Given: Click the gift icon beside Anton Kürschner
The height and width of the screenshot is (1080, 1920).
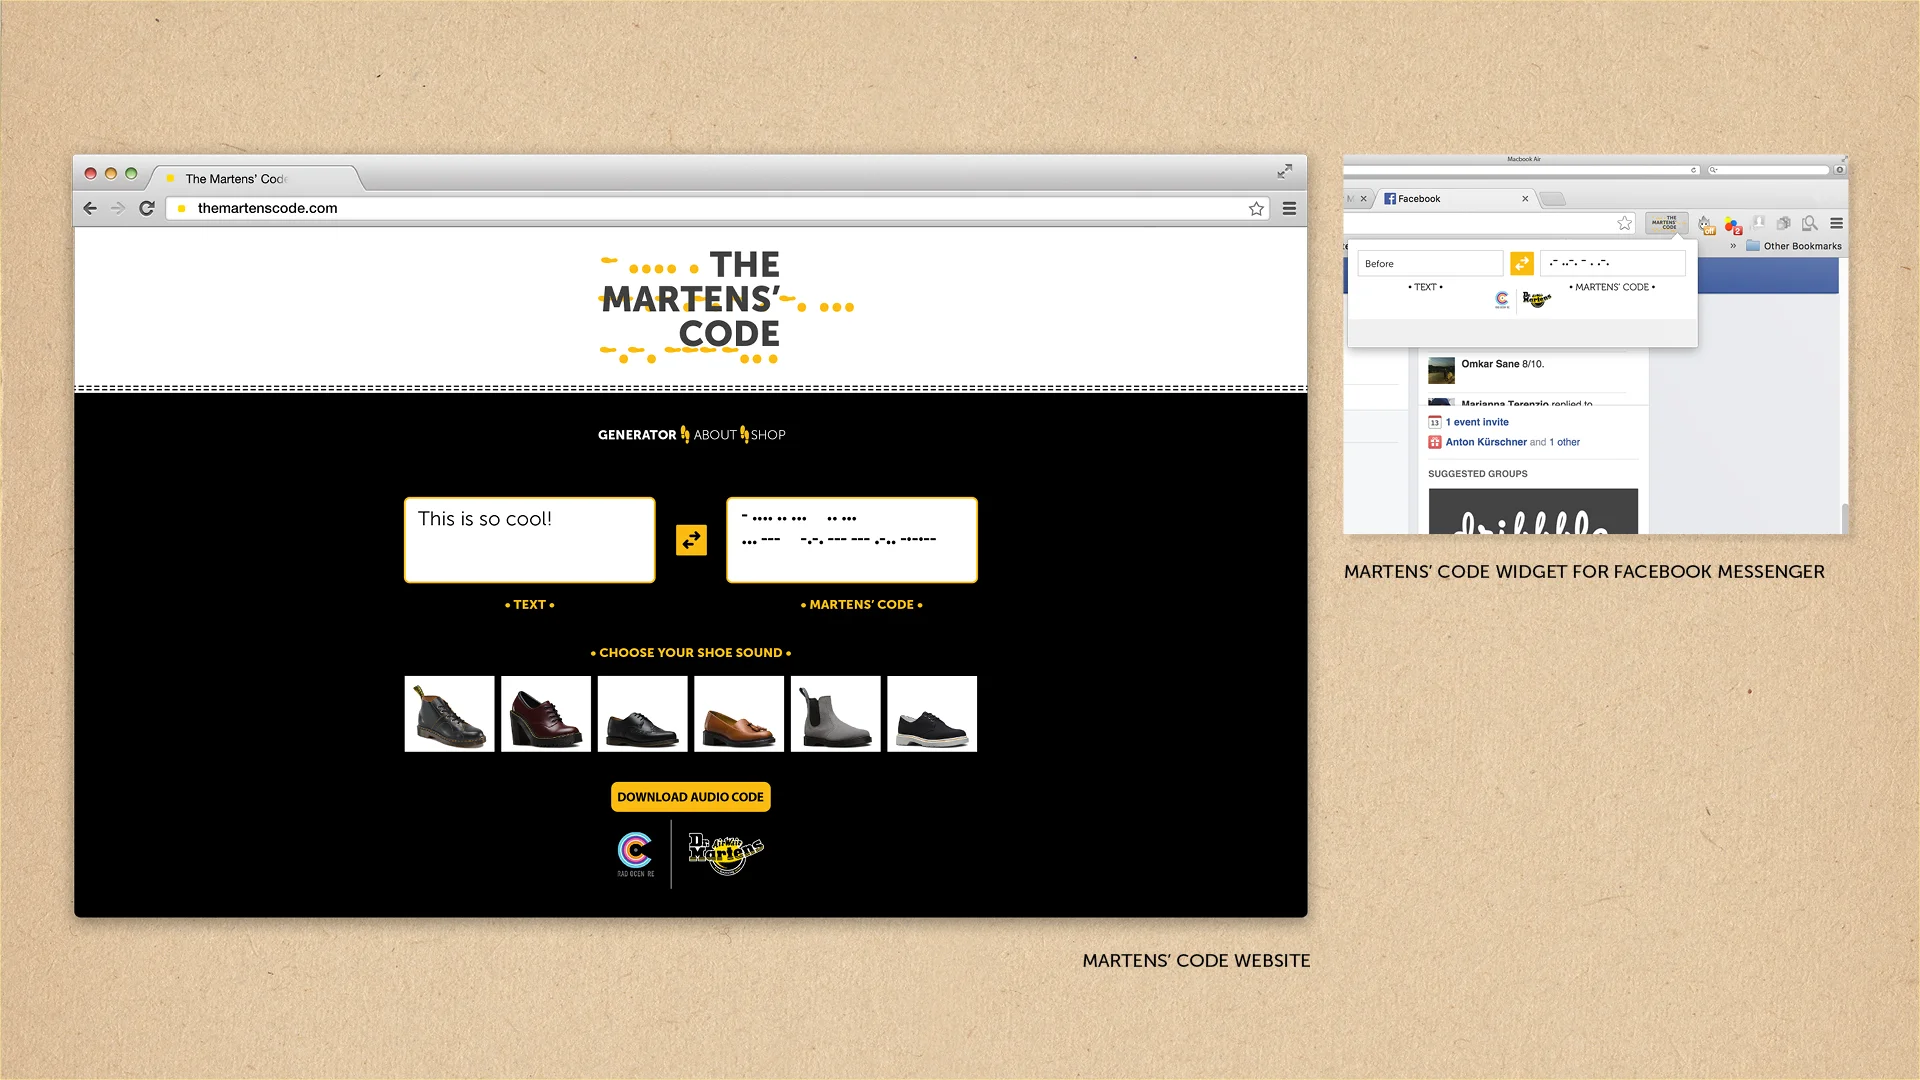Looking at the screenshot, I should pyautogui.click(x=1434, y=442).
